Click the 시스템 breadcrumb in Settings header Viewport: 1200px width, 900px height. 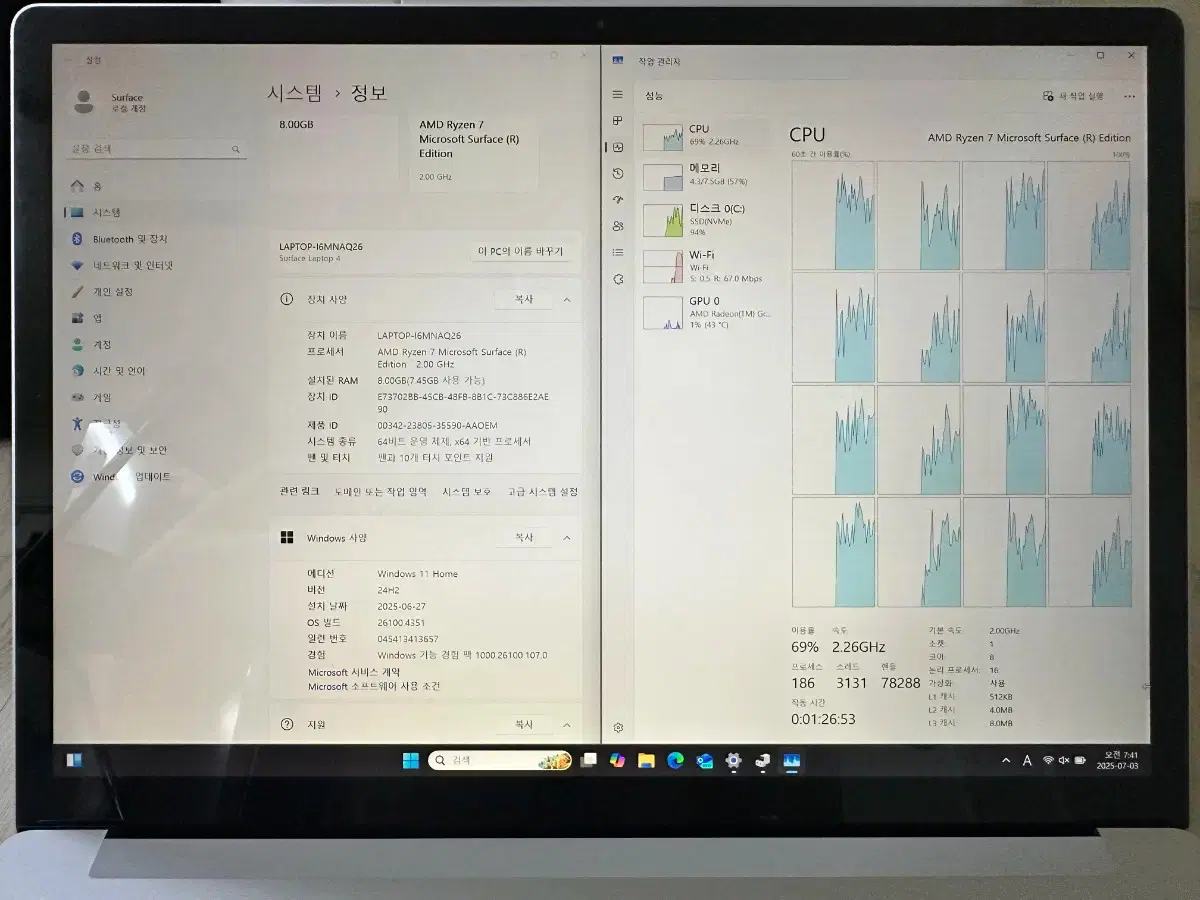(295, 93)
